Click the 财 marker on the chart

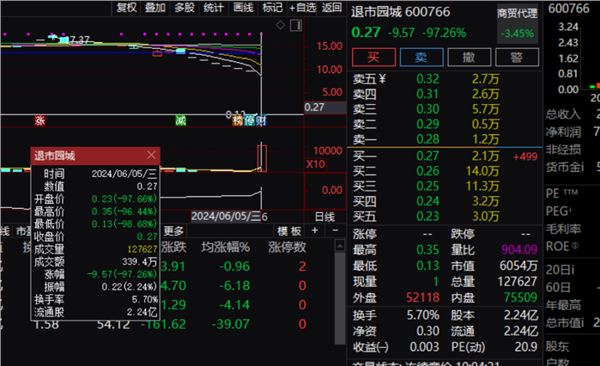[x=261, y=121]
